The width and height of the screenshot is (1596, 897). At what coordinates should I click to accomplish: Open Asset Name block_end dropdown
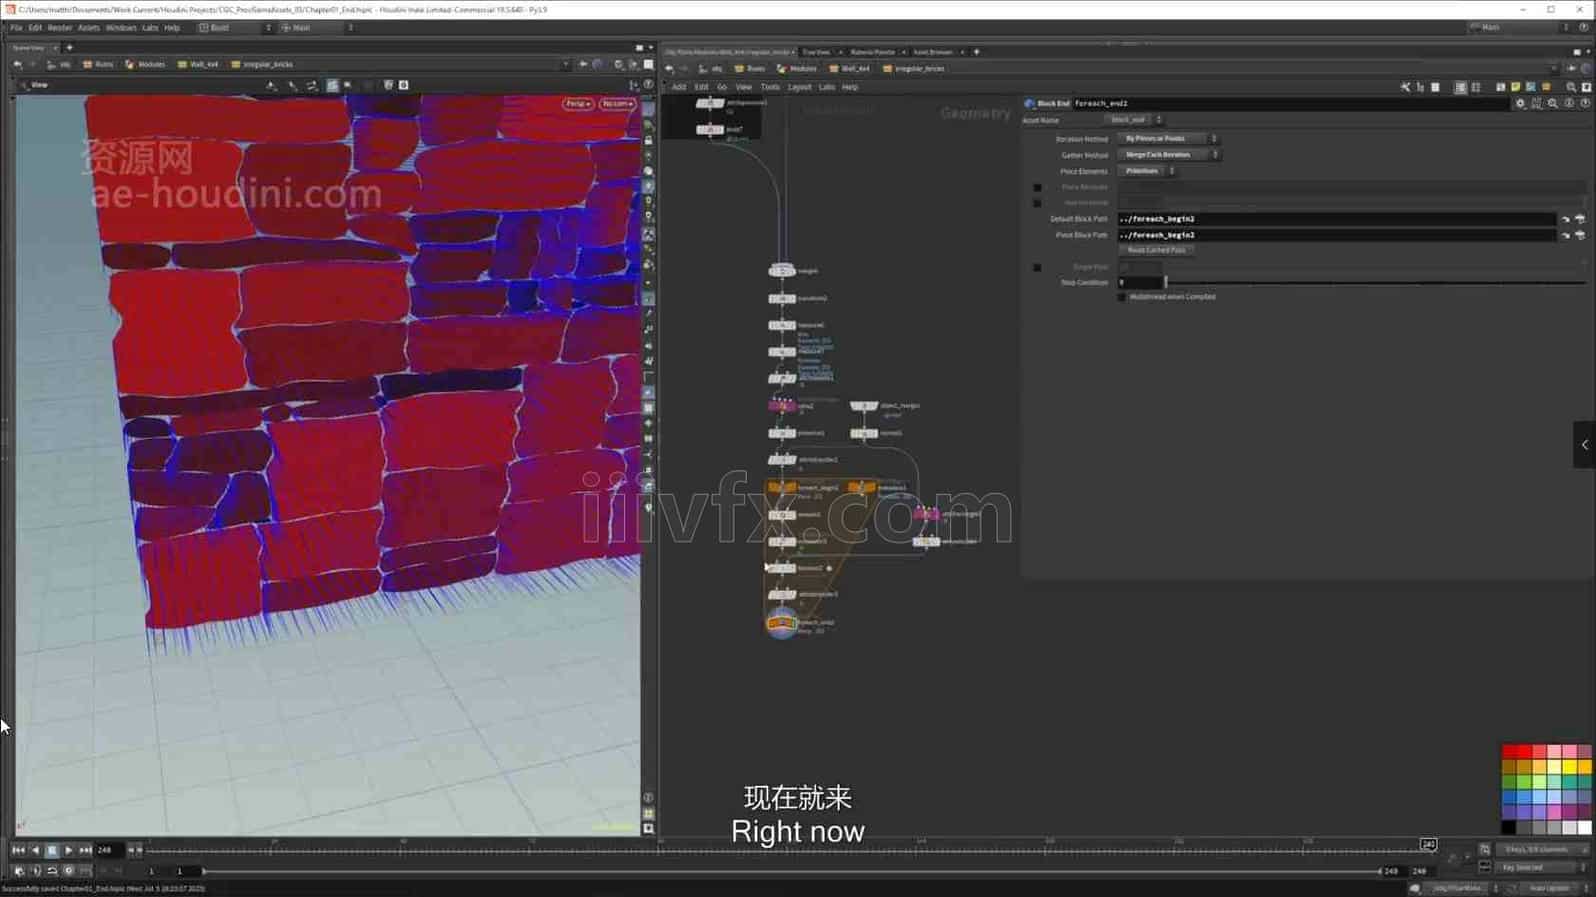point(1134,120)
